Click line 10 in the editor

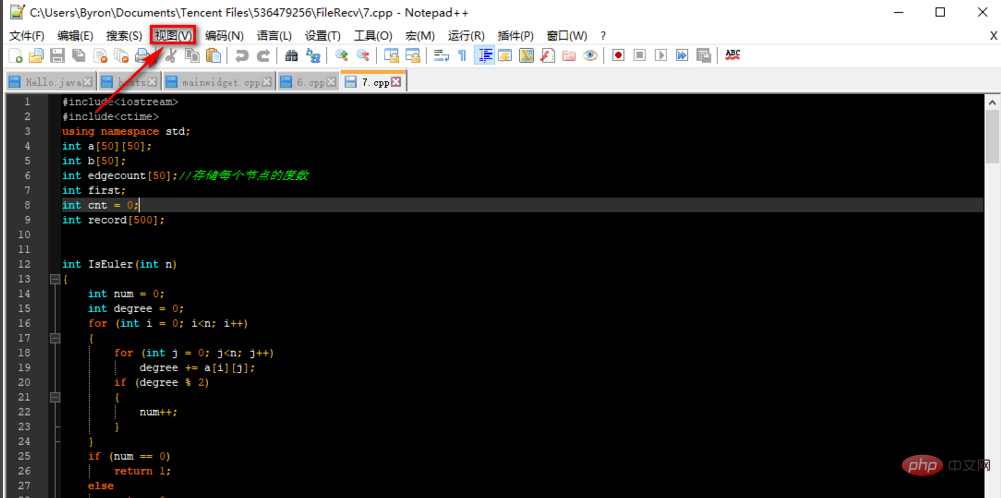tap(400, 234)
